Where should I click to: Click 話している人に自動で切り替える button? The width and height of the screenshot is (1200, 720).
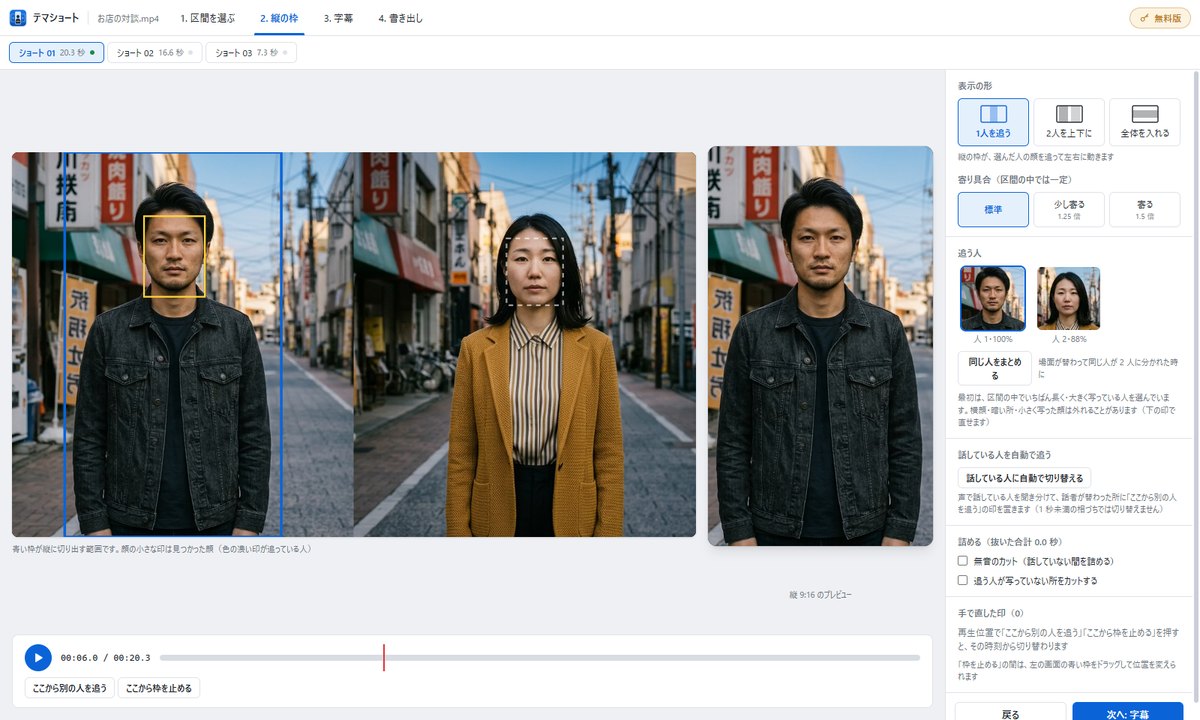pyautogui.click(x=1025, y=478)
